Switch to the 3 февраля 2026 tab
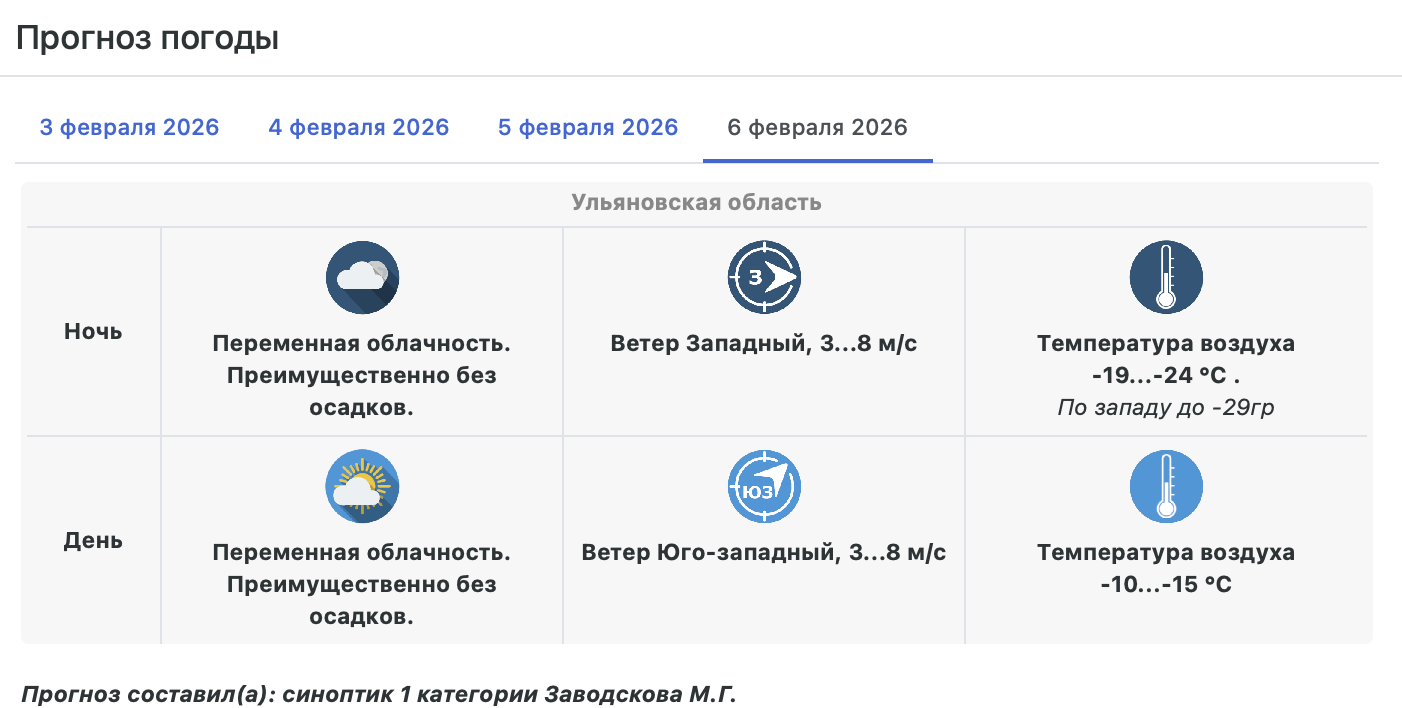Viewport: 1402px width, 708px height. coord(129,128)
